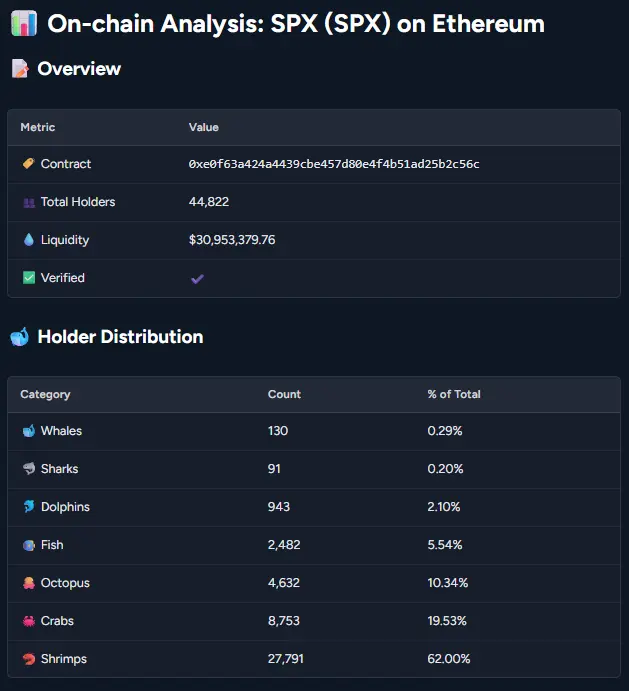Screen dimensions: 629x691
Task: Click the Whales count 130
Action: pos(278,431)
